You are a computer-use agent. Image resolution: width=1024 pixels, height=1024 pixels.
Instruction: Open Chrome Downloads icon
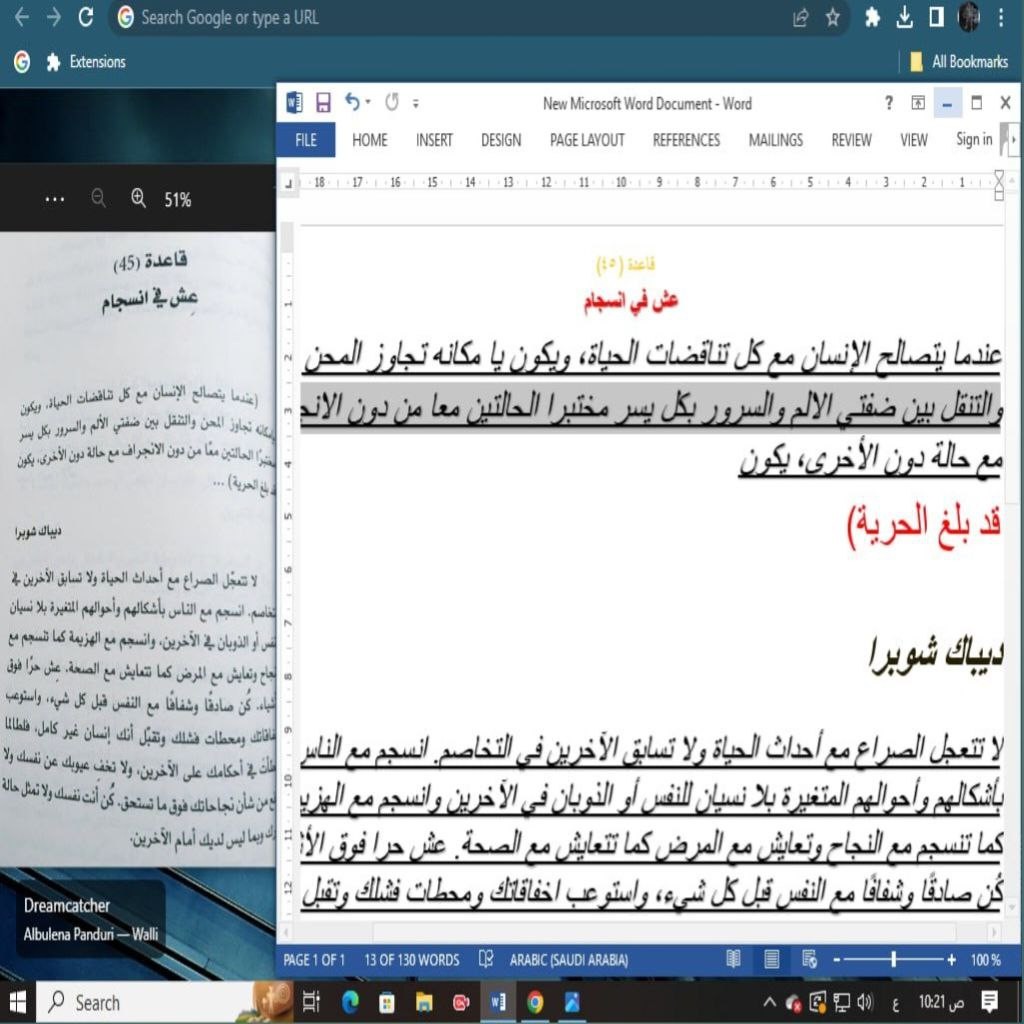(904, 18)
